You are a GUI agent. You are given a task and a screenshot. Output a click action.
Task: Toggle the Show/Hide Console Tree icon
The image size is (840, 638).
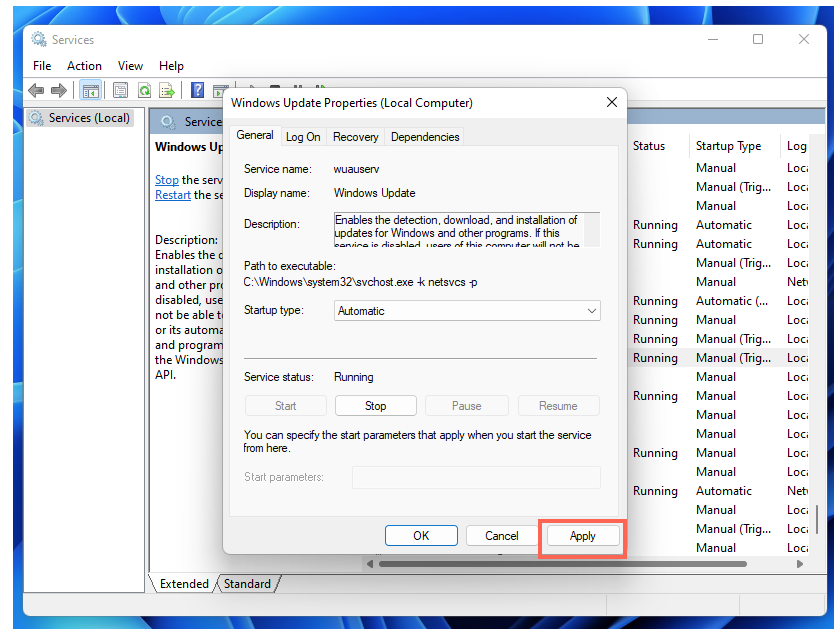pyautogui.click(x=91, y=91)
